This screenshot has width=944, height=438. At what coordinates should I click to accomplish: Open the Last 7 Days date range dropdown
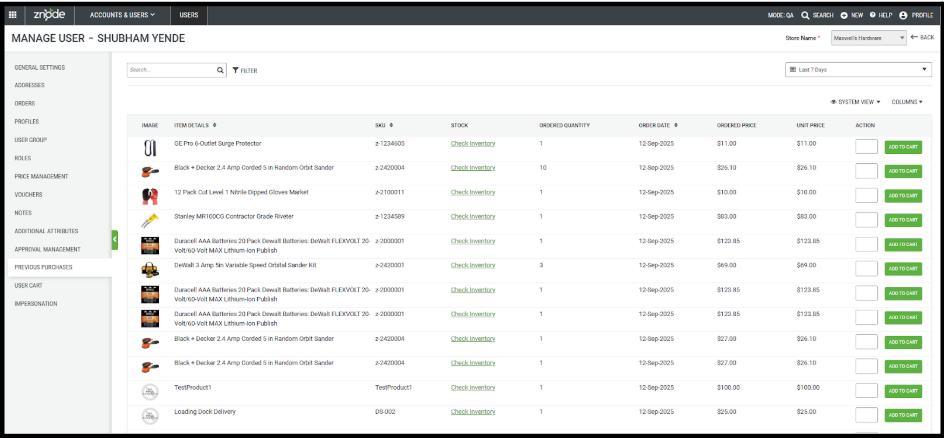[x=859, y=70]
